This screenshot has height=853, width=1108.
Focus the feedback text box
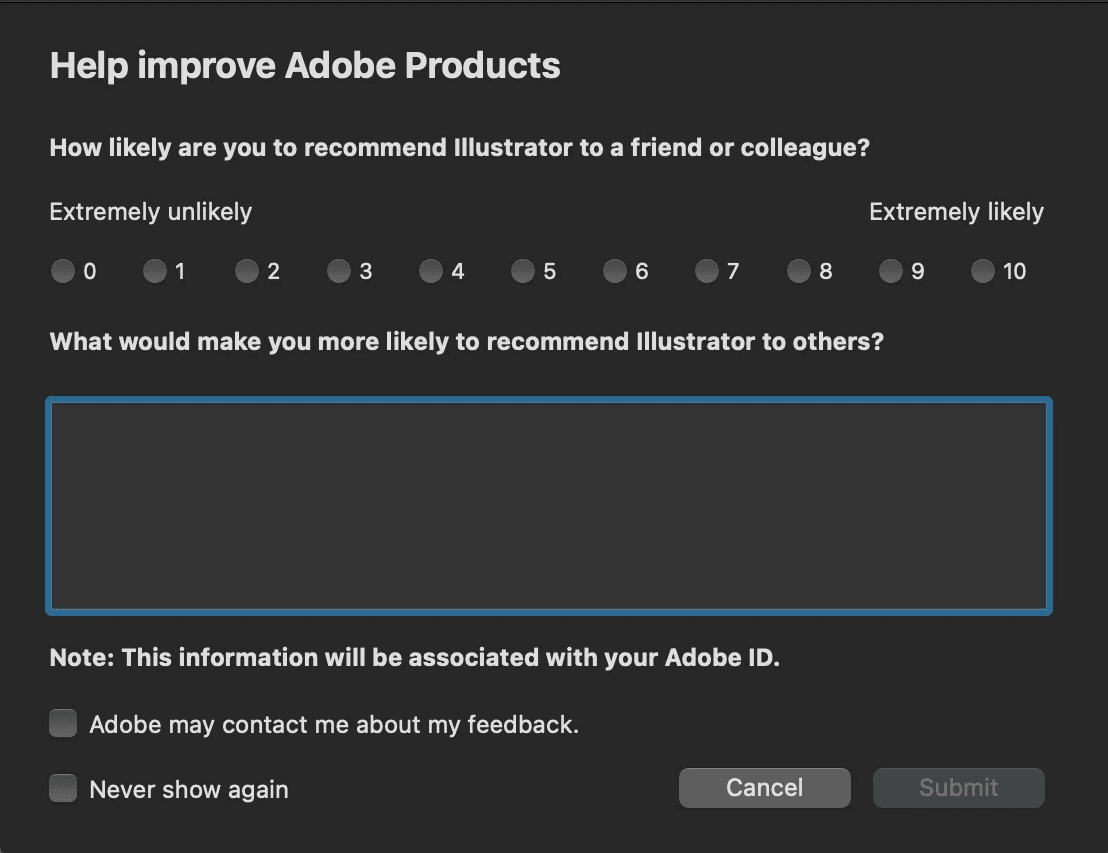[x=549, y=506]
